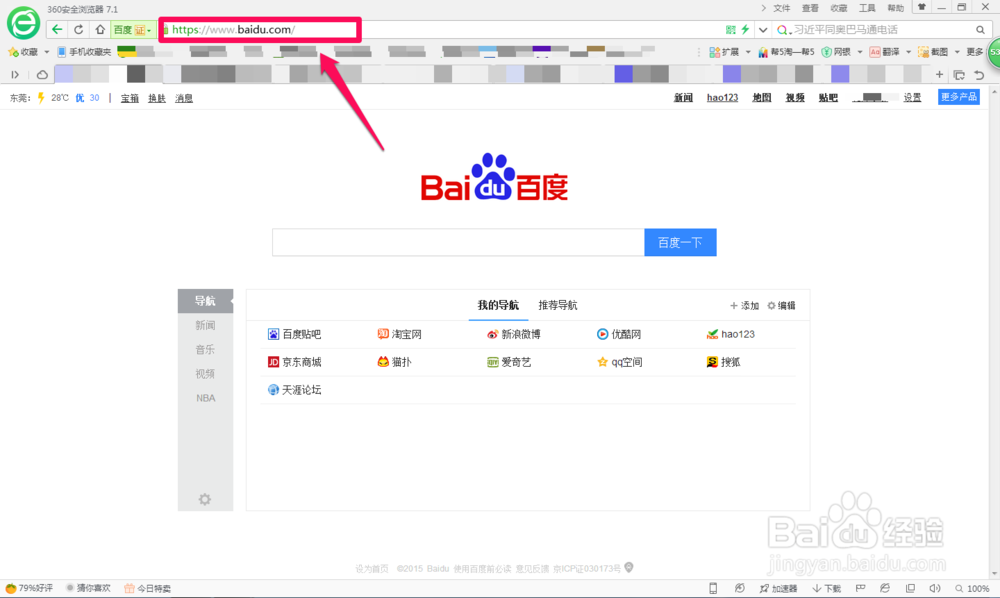The width and height of the screenshot is (1000, 598).
Task: Open the 设置 link at top right
Action: [x=912, y=98]
